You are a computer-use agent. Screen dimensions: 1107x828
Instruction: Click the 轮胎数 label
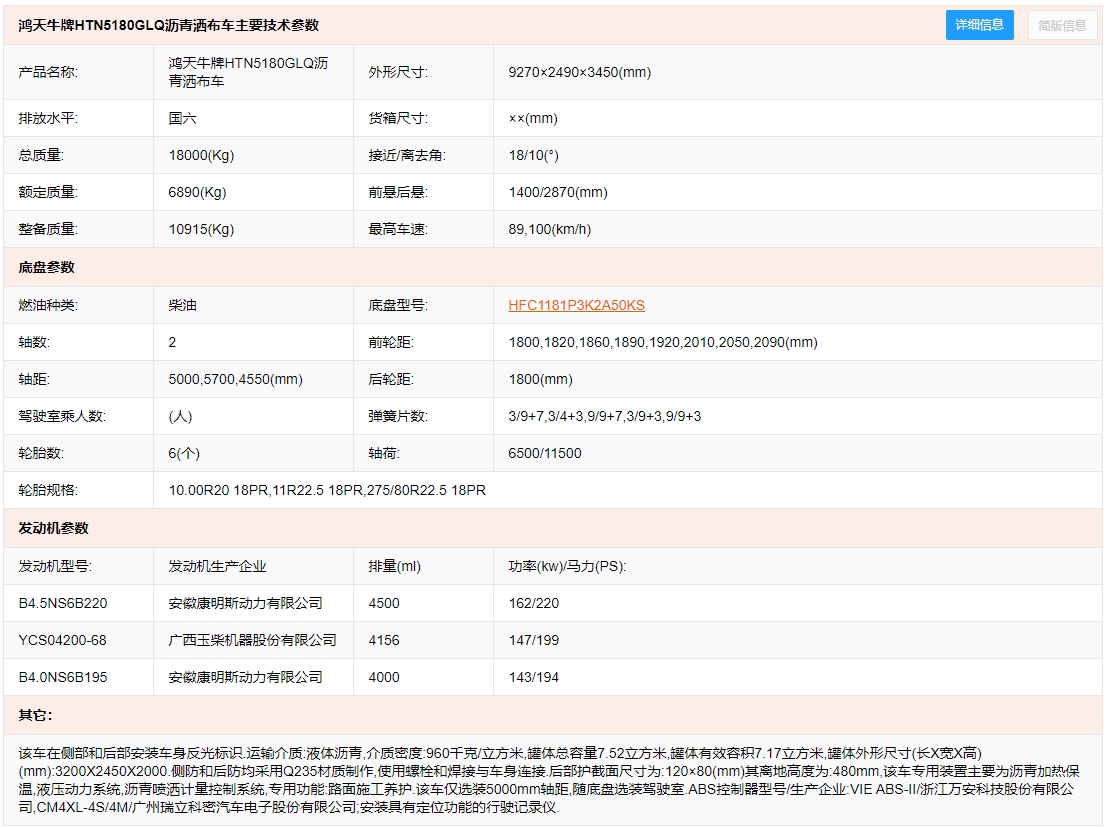click(41, 453)
